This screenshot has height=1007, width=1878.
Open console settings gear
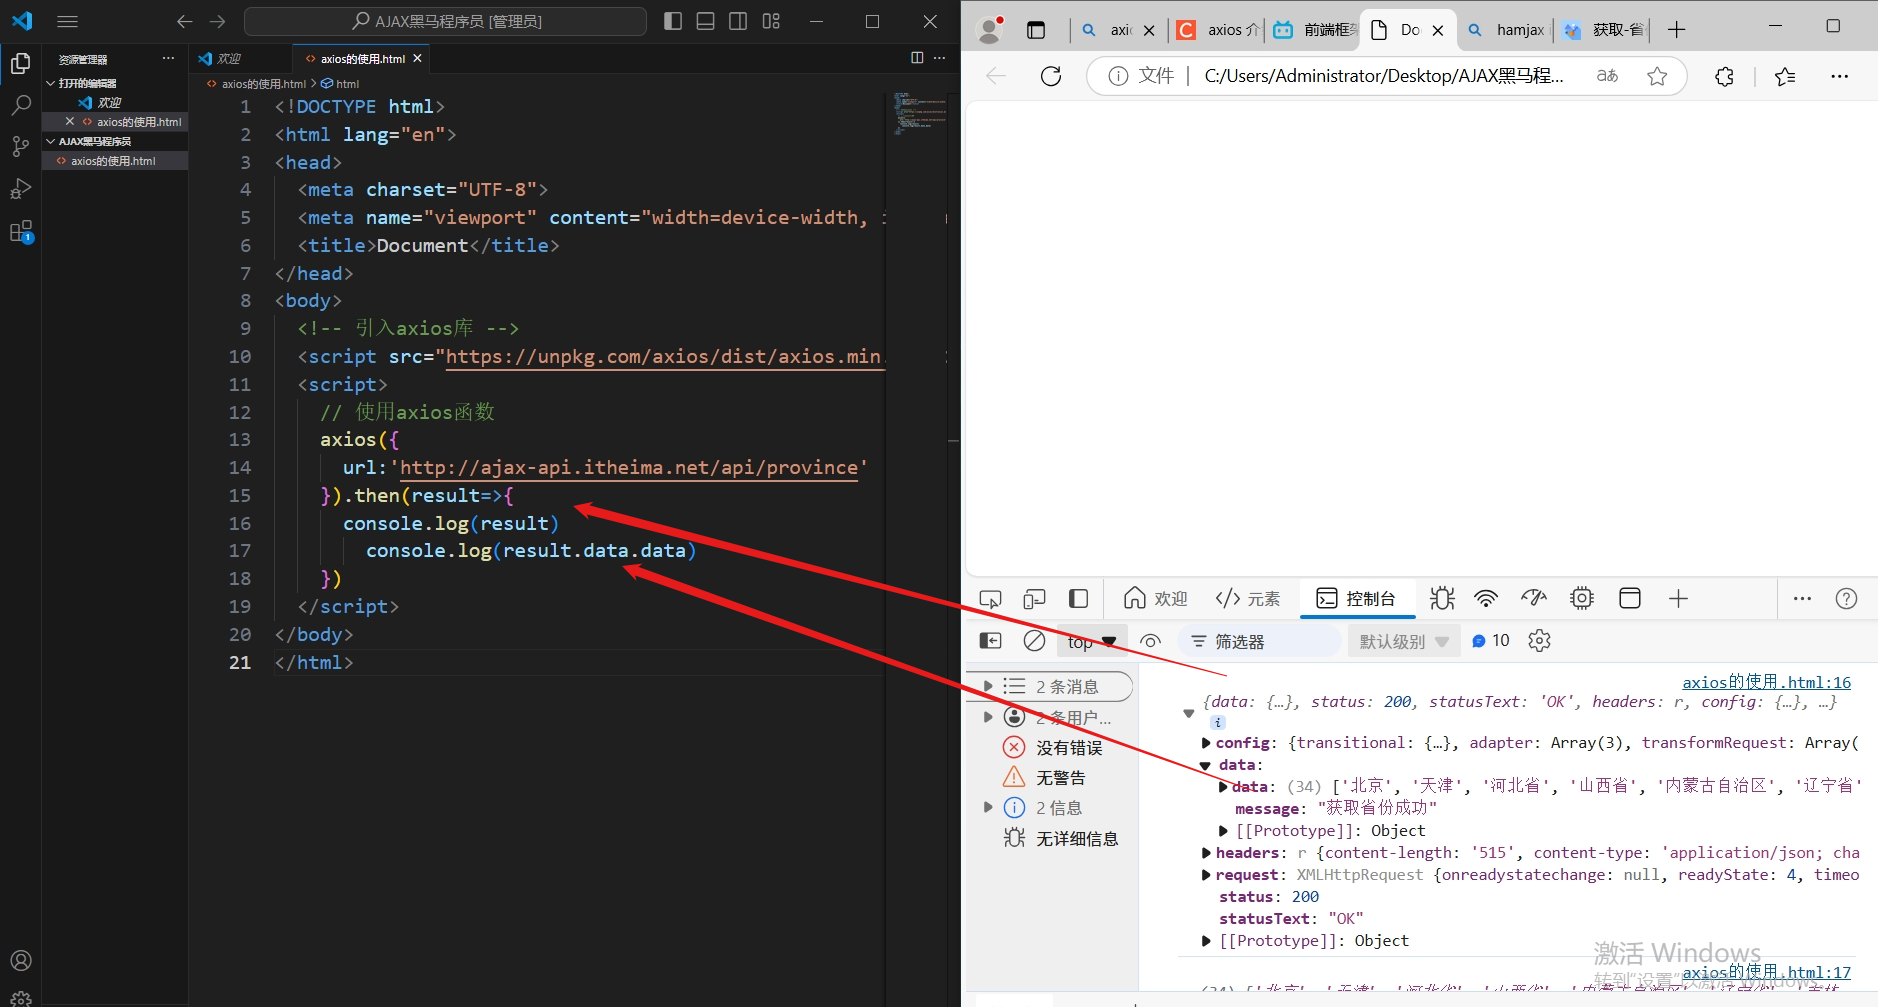pyautogui.click(x=1540, y=641)
